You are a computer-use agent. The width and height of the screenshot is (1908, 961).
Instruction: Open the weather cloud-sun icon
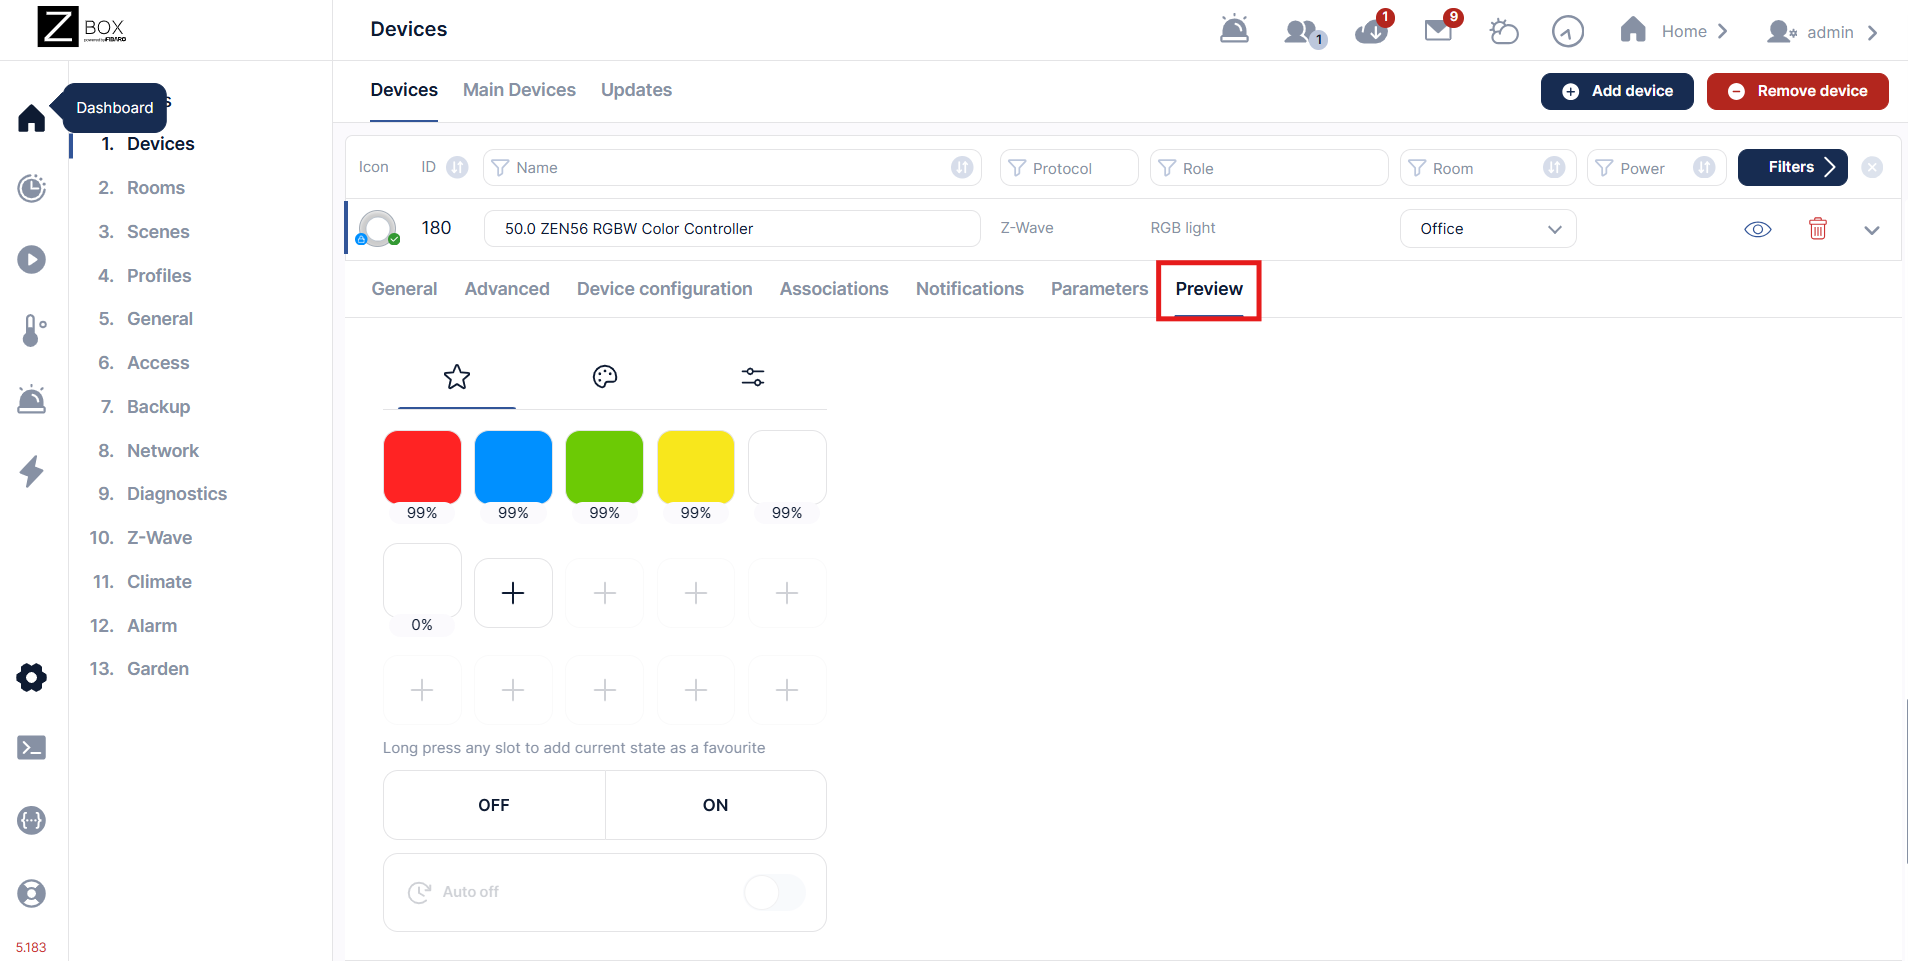pos(1503,32)
